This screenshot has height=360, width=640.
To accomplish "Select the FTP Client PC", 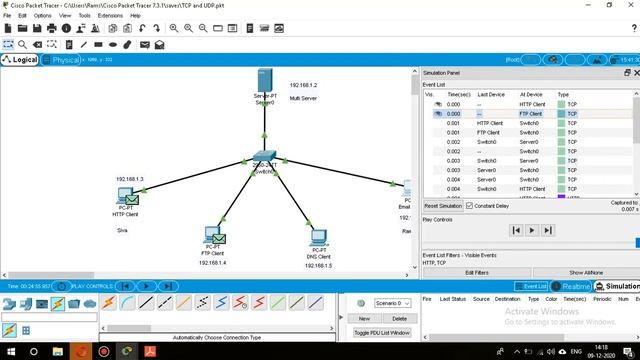I will click(x=212, y=235).
